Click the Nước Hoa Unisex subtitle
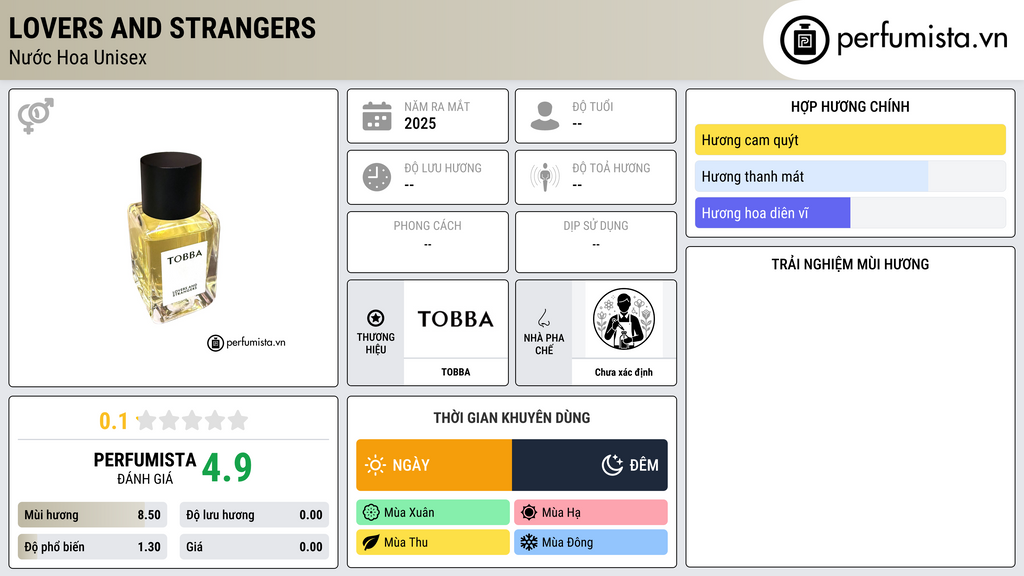This screenshot has width=1024, height=576. [78, 57]
